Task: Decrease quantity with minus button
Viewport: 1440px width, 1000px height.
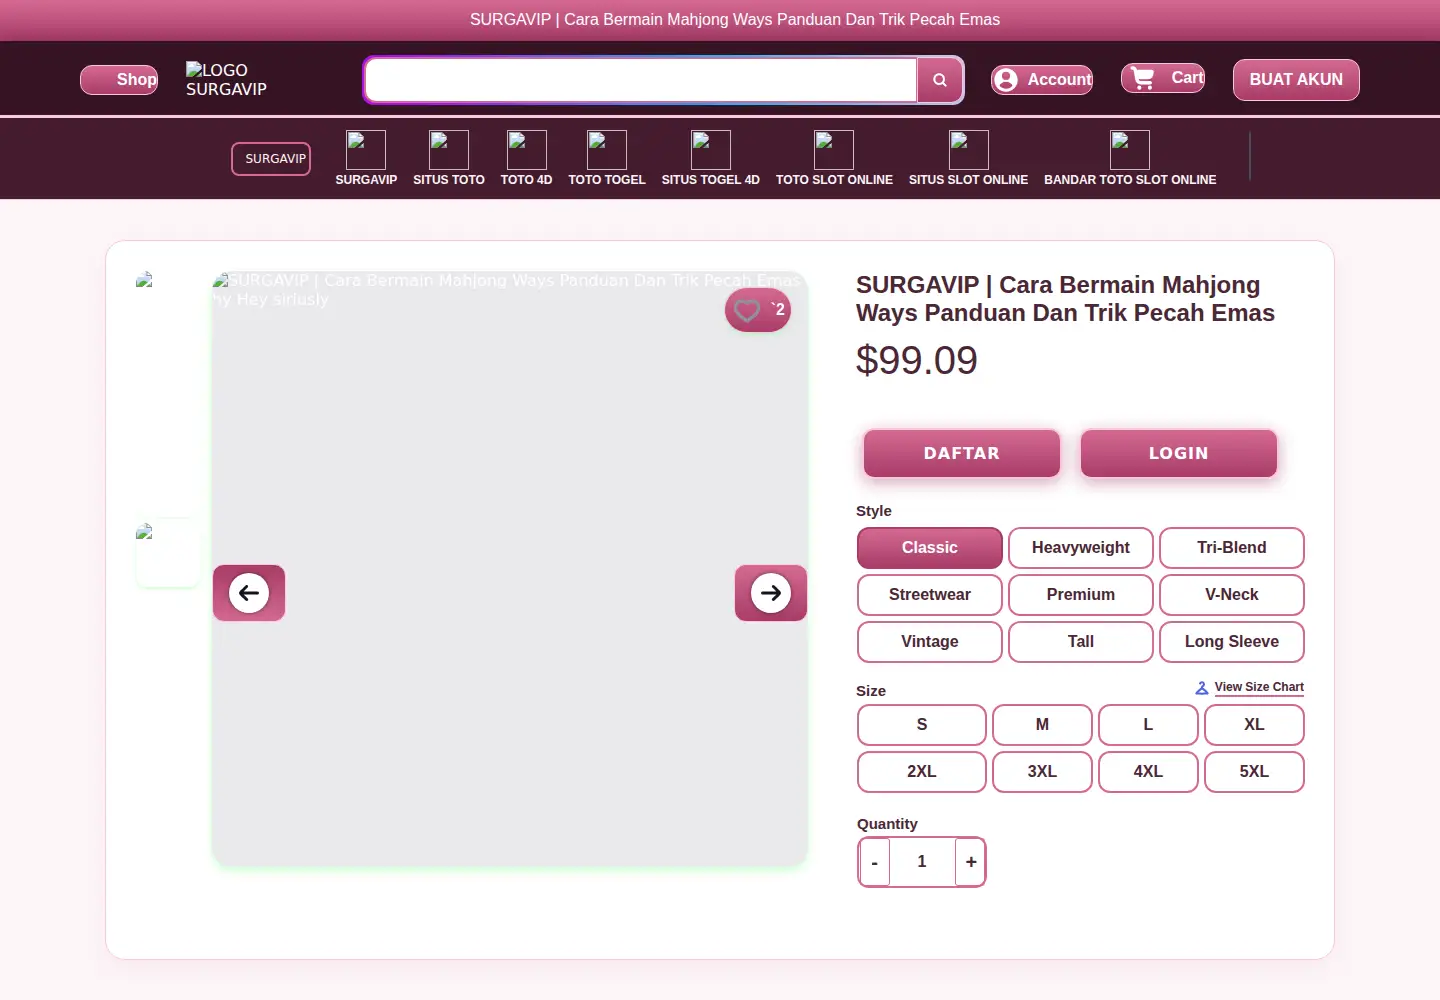Action: pos(875,862)
